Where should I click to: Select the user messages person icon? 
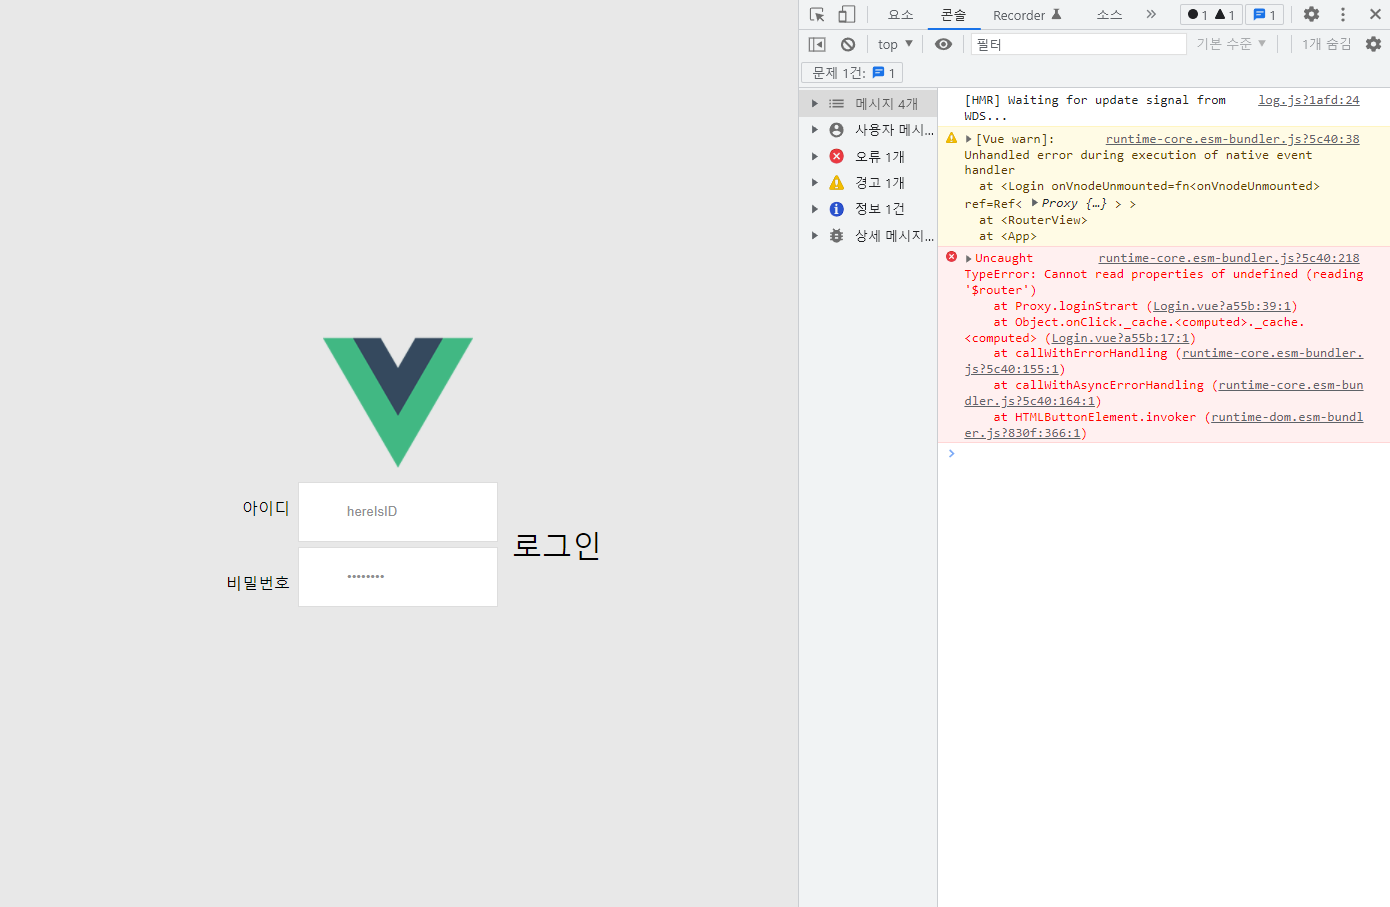click(x=837, y=130)
